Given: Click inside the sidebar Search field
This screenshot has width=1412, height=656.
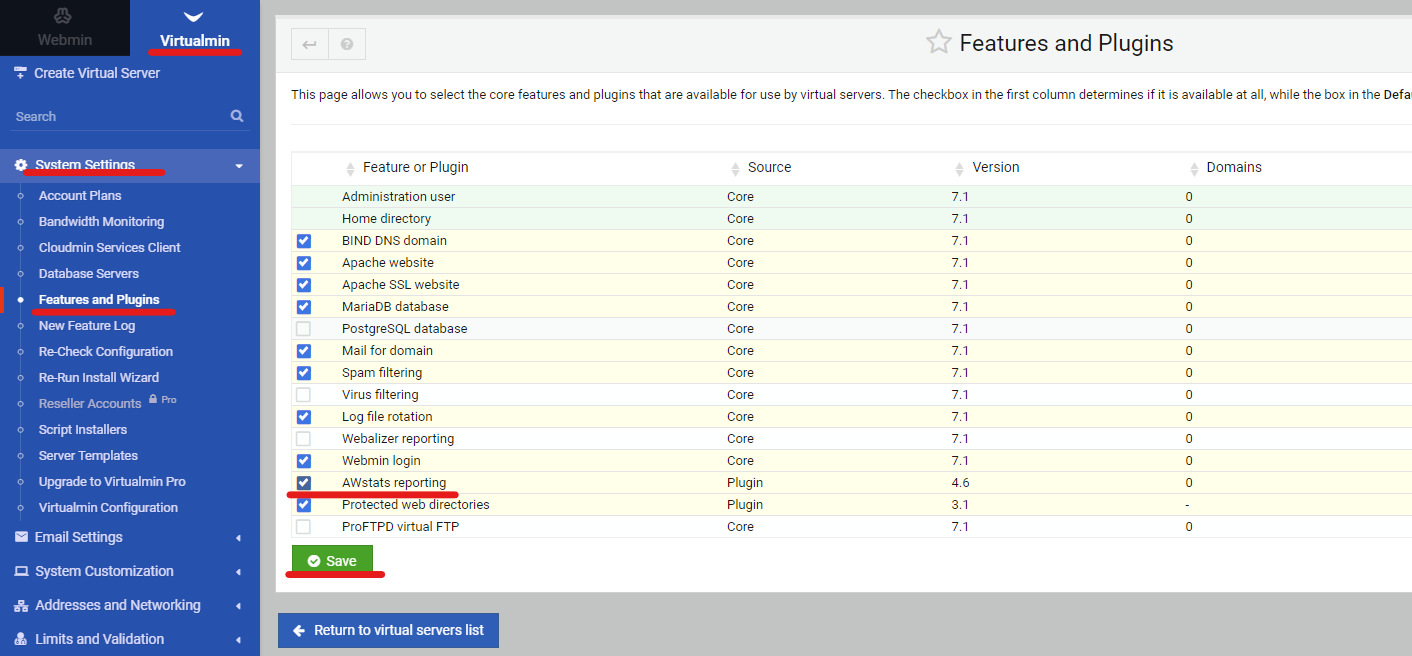Looking at the screenshot, I should coord(110,116).
